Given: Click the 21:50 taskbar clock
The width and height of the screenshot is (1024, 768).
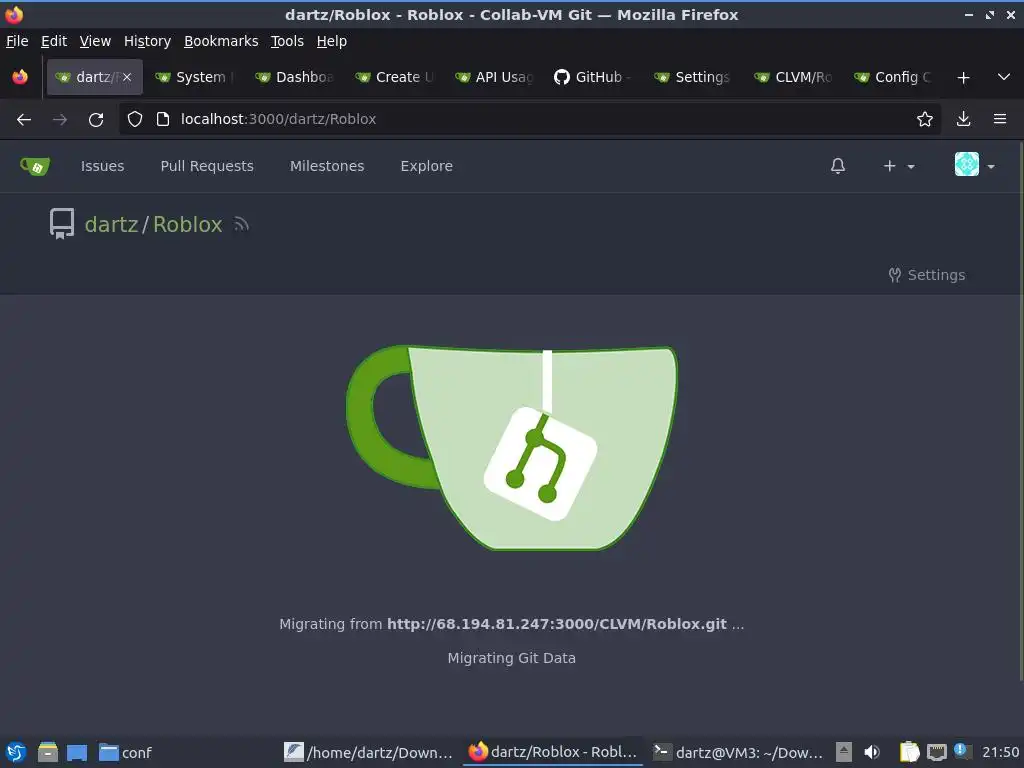Looking at the screenshot, I should click(x=1000, y=752).
